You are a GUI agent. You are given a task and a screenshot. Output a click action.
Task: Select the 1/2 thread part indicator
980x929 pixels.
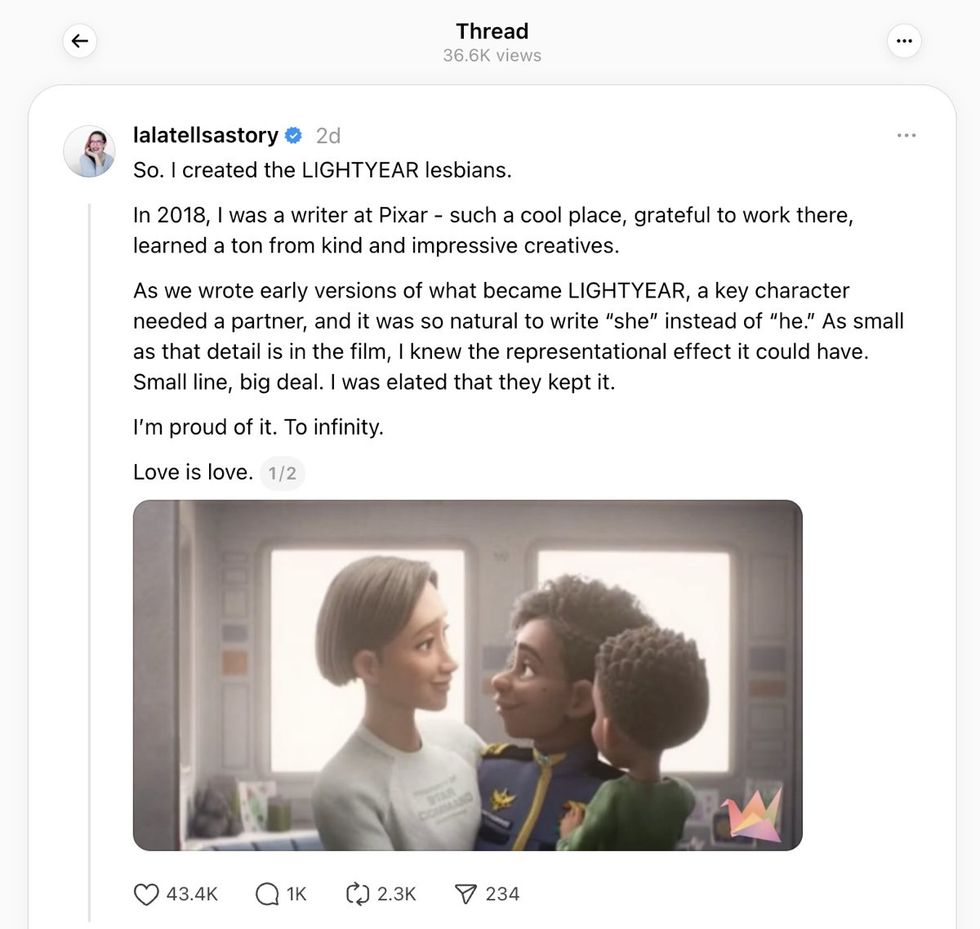tap(282, 473)
